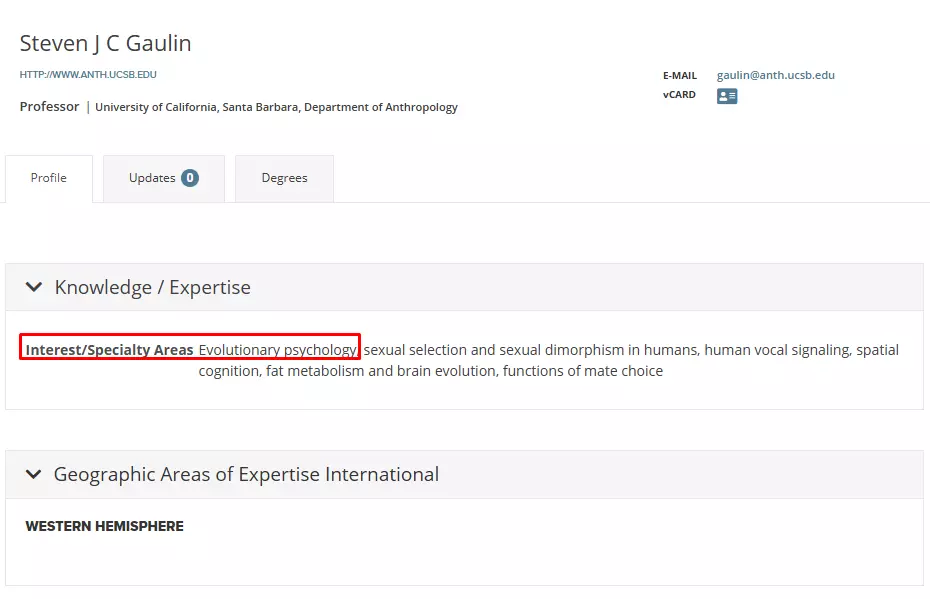Open the HTTP://WWW.ANTH.UCSB.EDU website link

tap(88, 75)
